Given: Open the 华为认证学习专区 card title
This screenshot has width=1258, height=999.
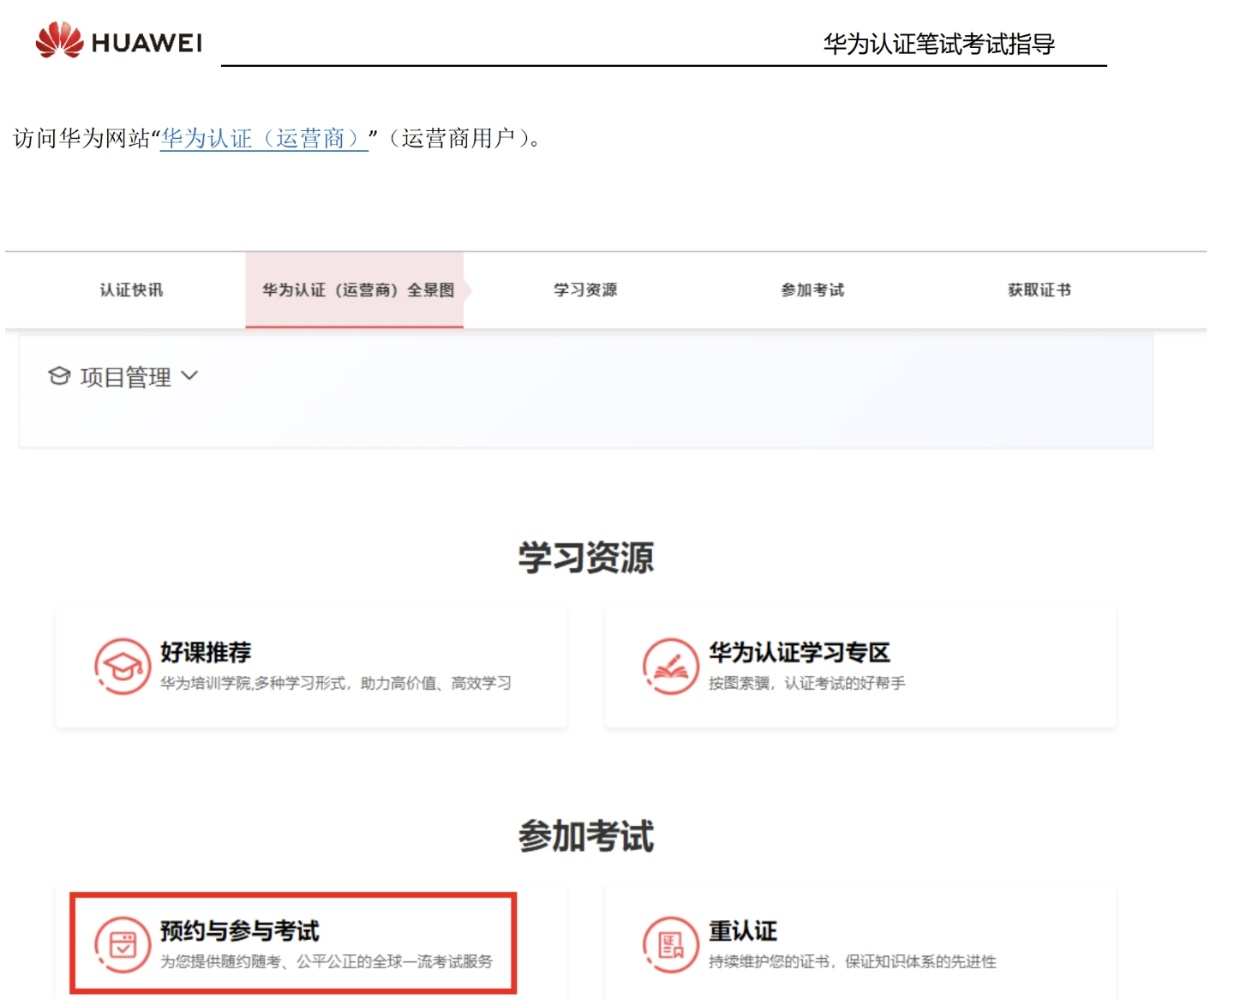Looking at the screenshot, I should (x=799, y=652).
